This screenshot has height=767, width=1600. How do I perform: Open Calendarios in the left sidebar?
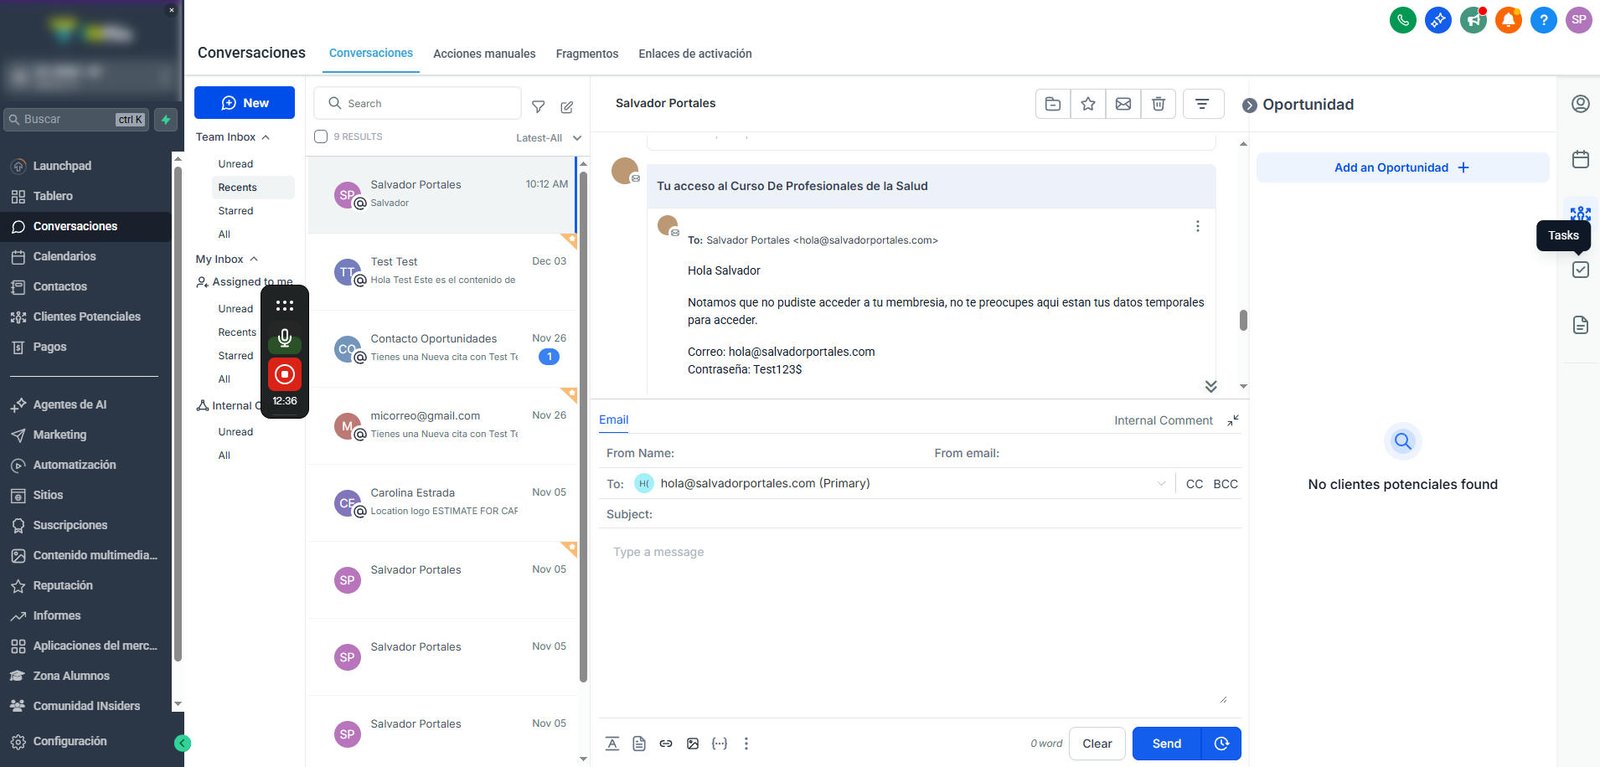point(64,256)
